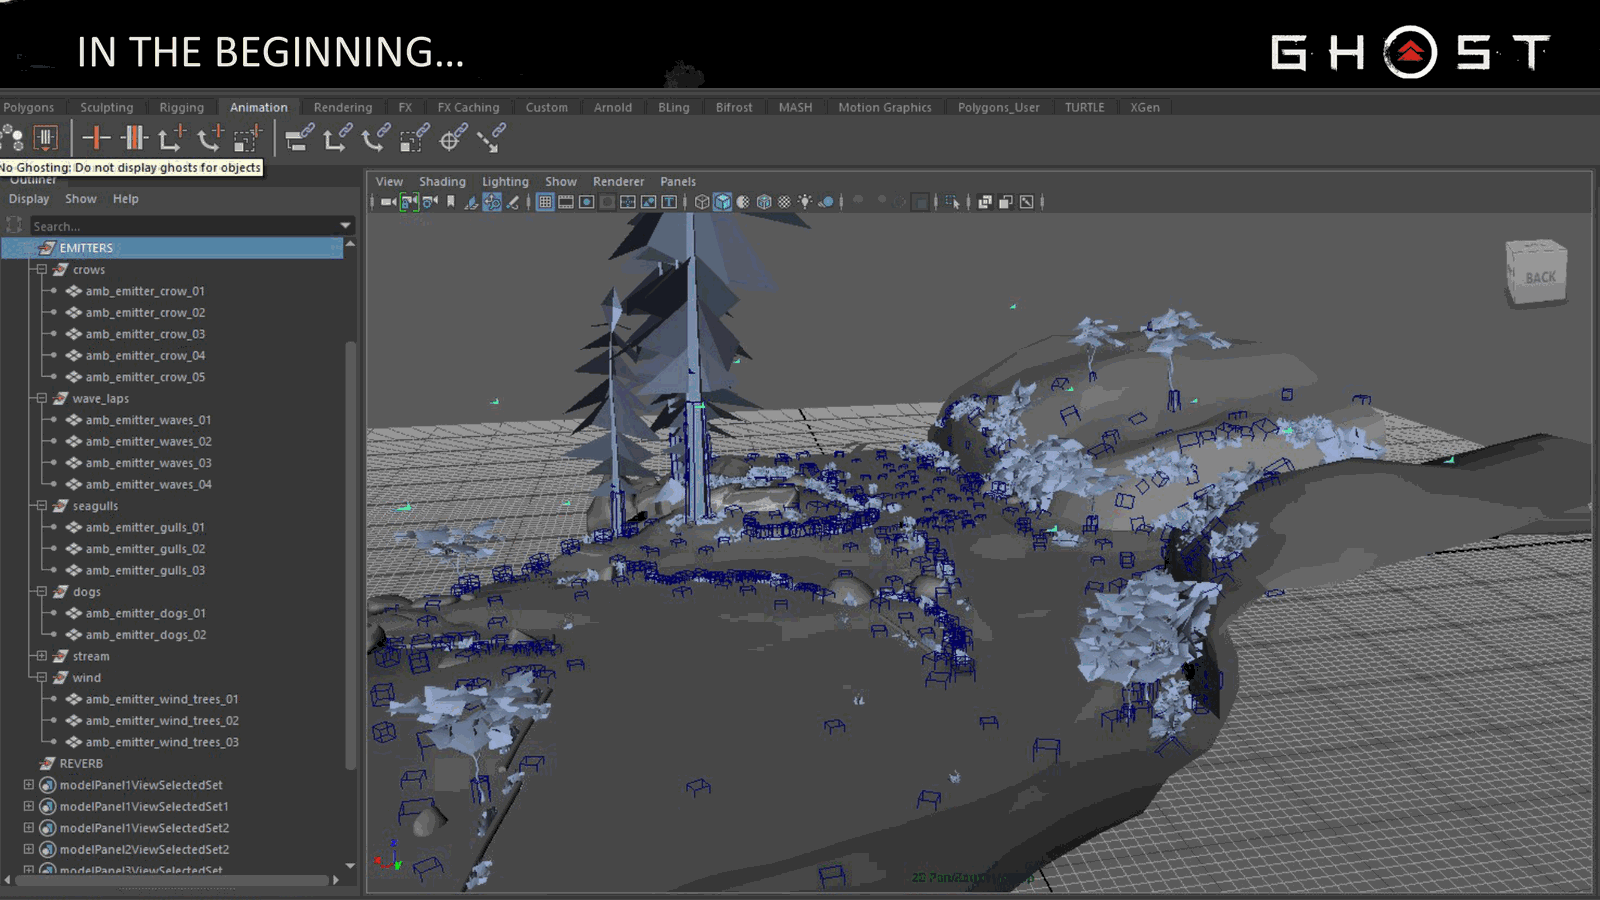
Task: Click the Set Key on Translate icon
Action: [x=172, y=137]
